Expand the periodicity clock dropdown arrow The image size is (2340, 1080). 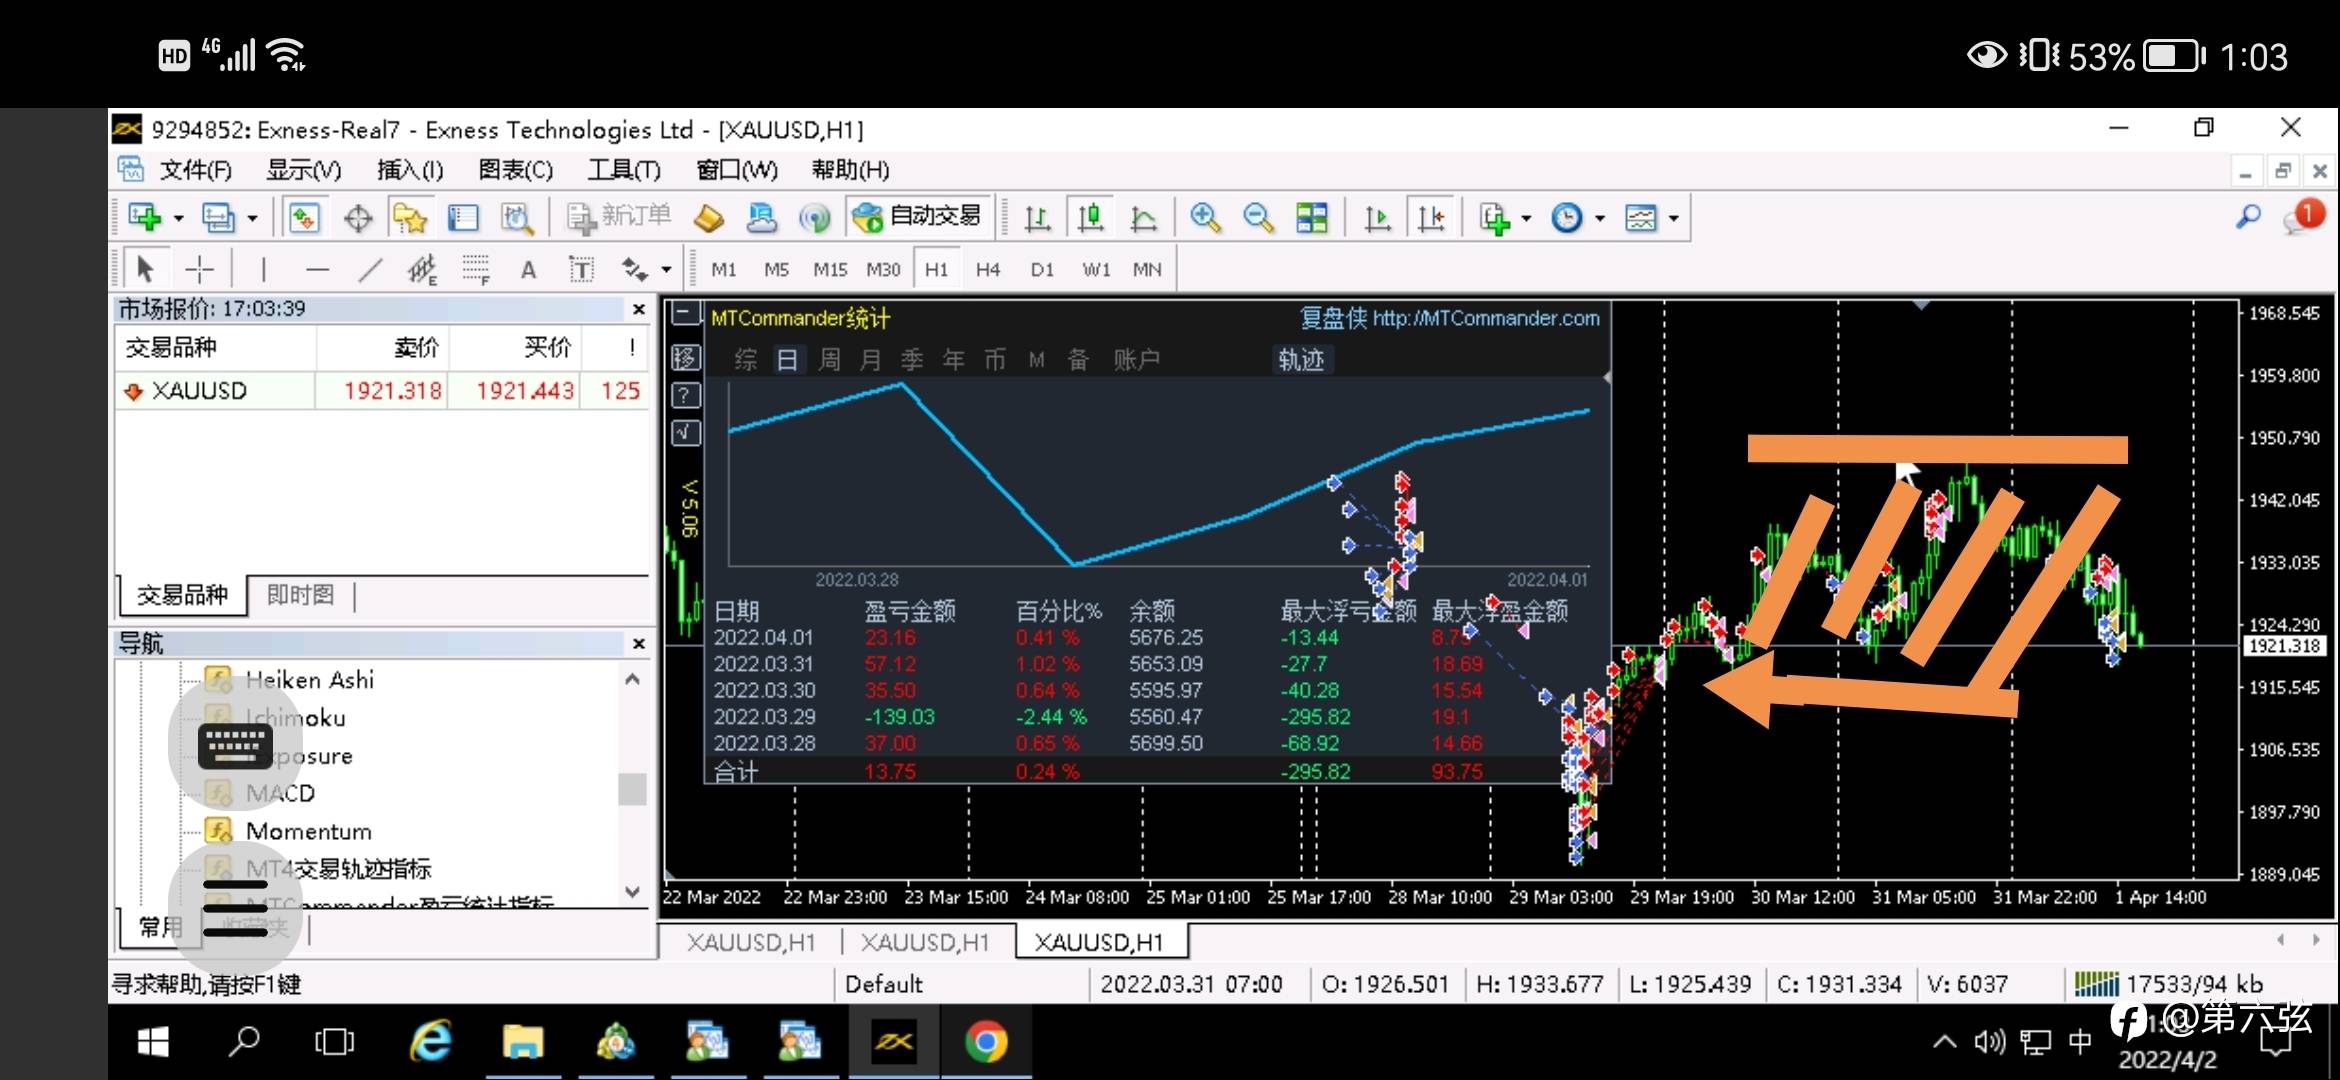tap(1600, 218)
